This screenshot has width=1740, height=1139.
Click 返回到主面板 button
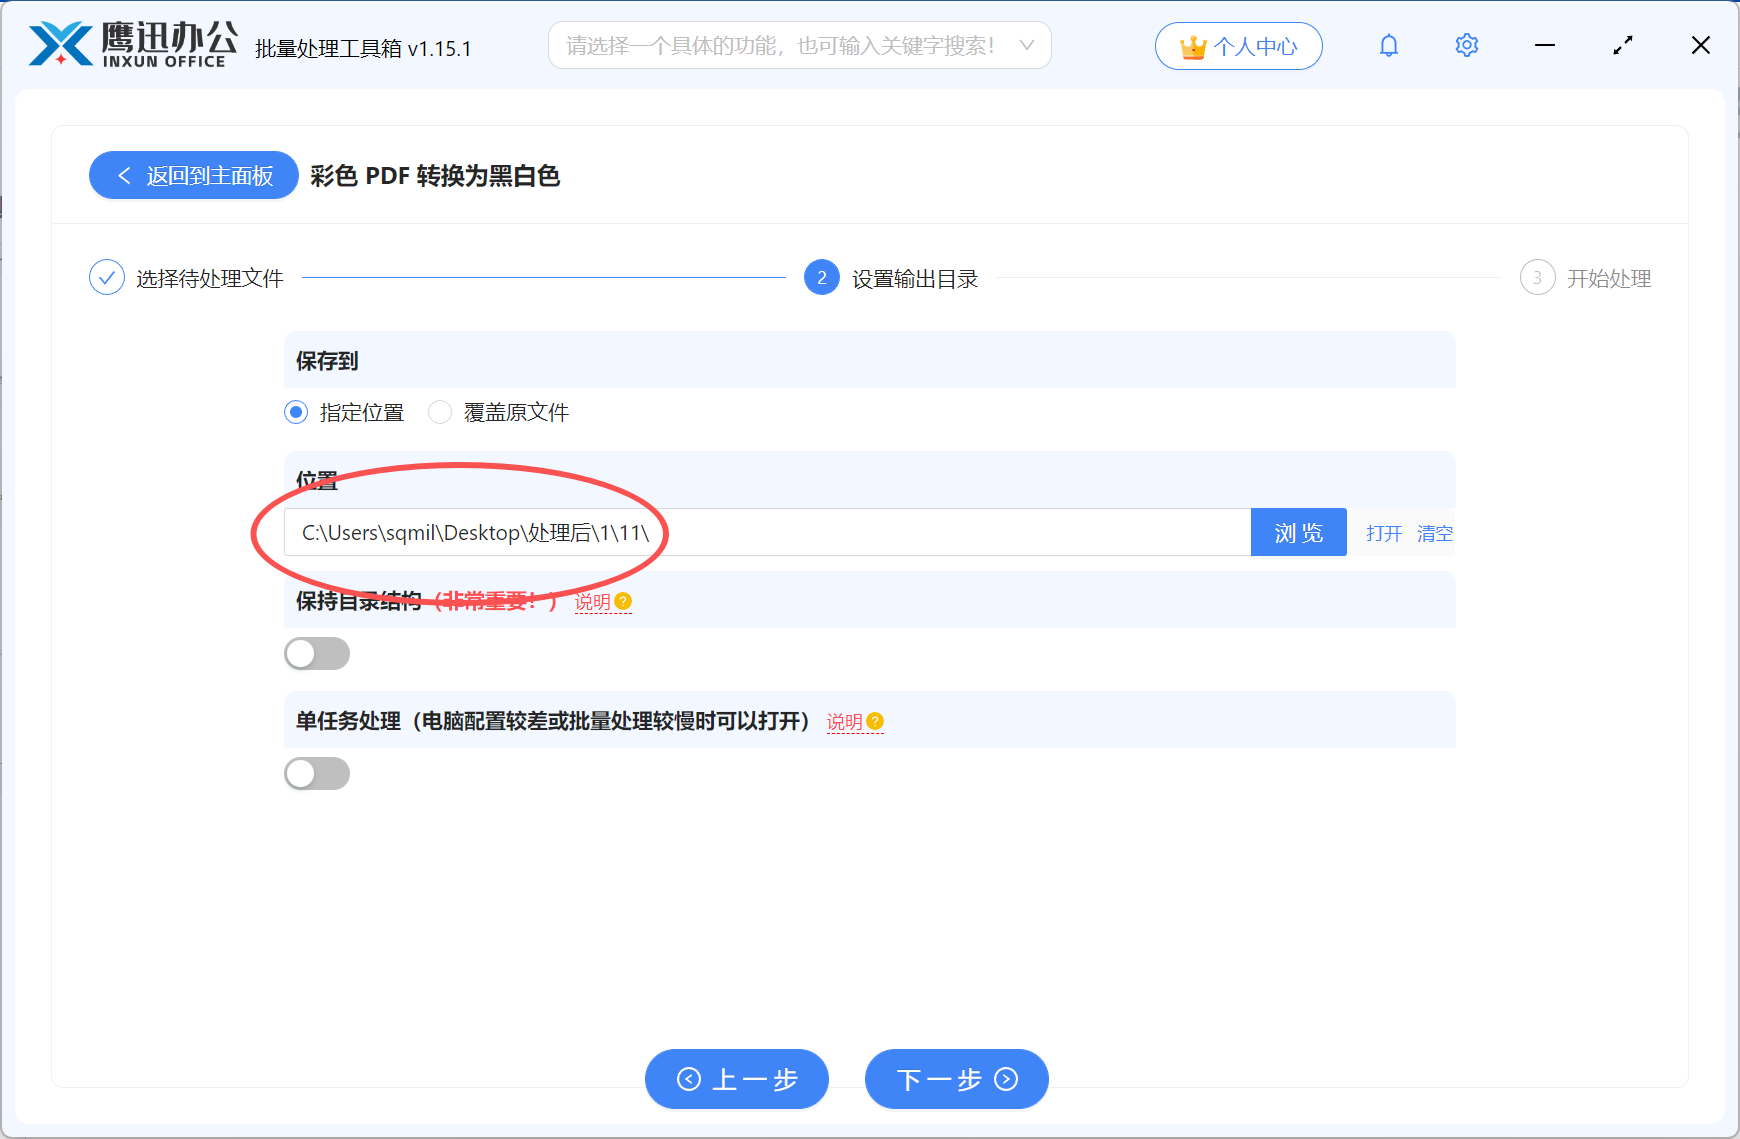point(194,176)
